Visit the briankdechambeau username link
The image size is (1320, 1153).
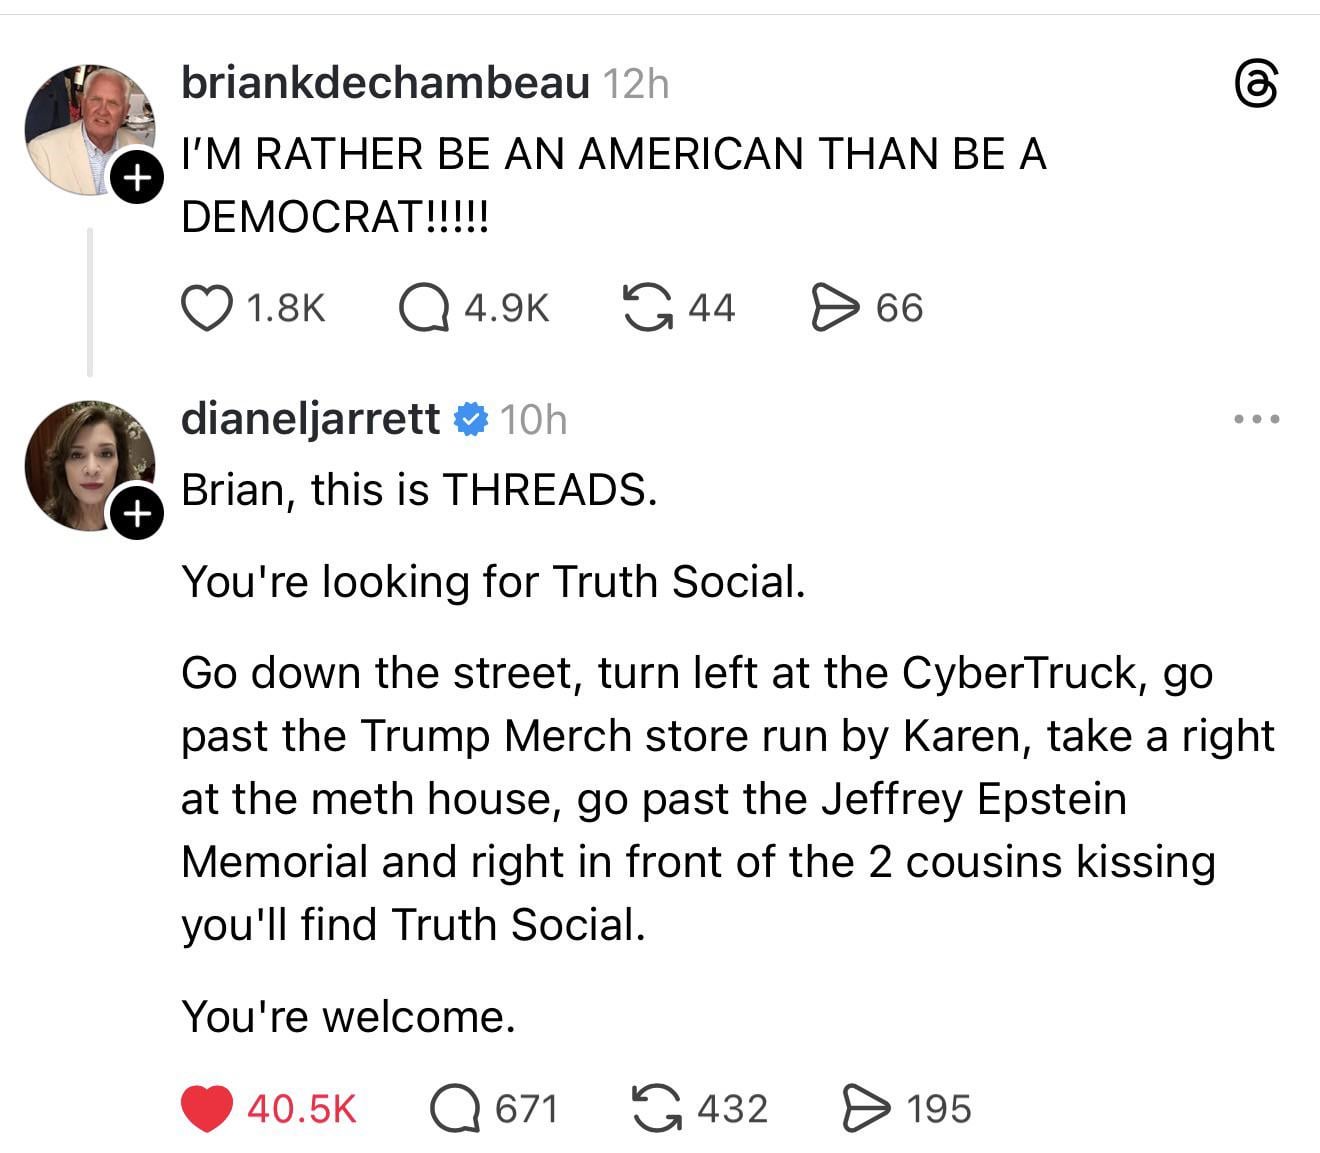click(385, 84)
